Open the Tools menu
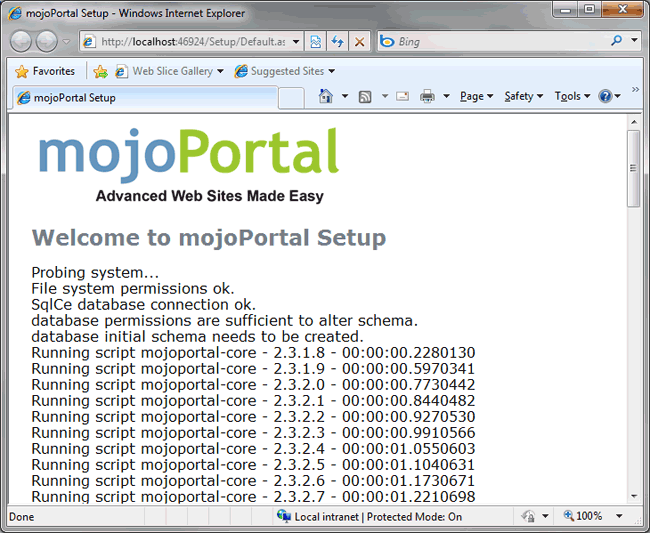Screen dimensions: 650x533 click(570, 97)
